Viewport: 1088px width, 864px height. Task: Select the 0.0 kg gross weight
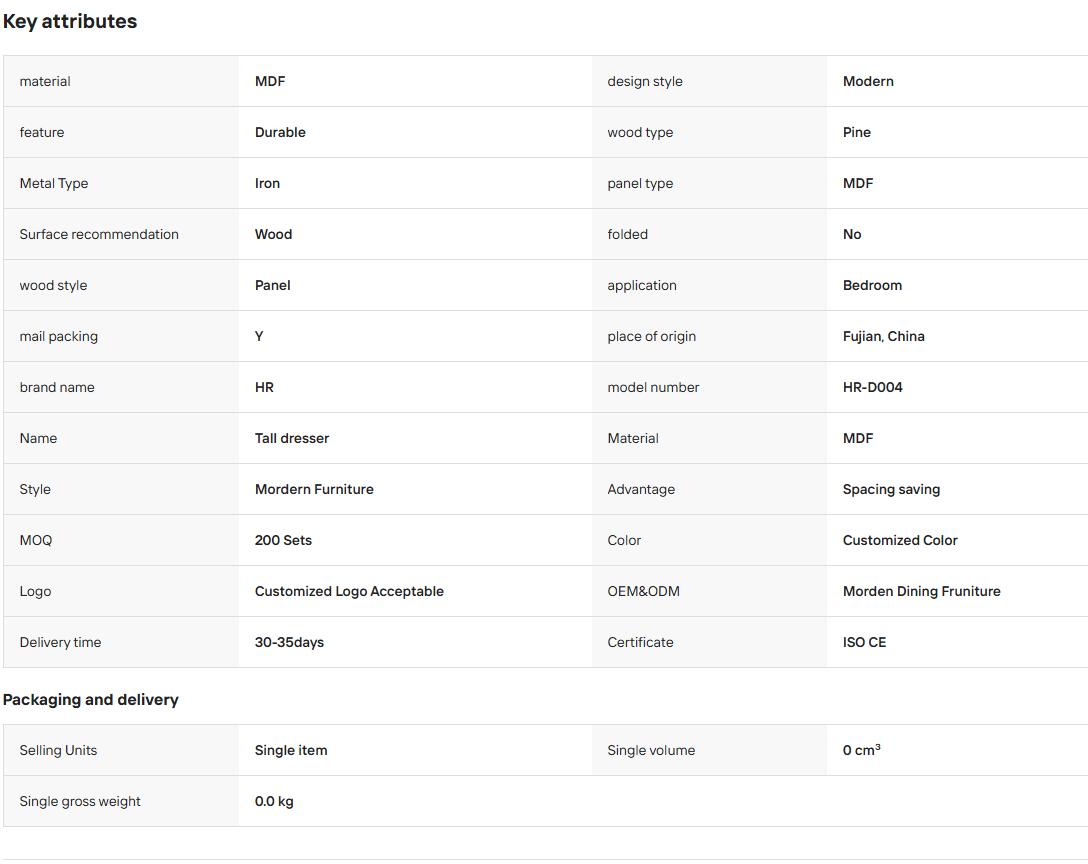click(274, 802)
